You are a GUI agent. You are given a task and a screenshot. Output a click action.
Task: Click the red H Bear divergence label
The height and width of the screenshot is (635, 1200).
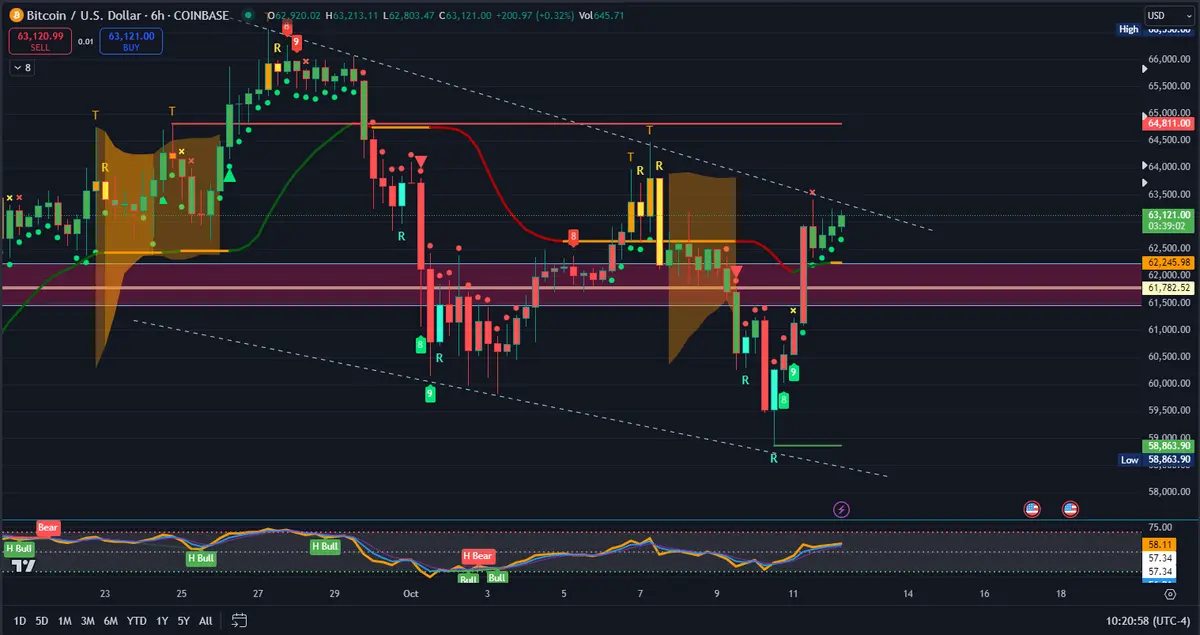478,556
